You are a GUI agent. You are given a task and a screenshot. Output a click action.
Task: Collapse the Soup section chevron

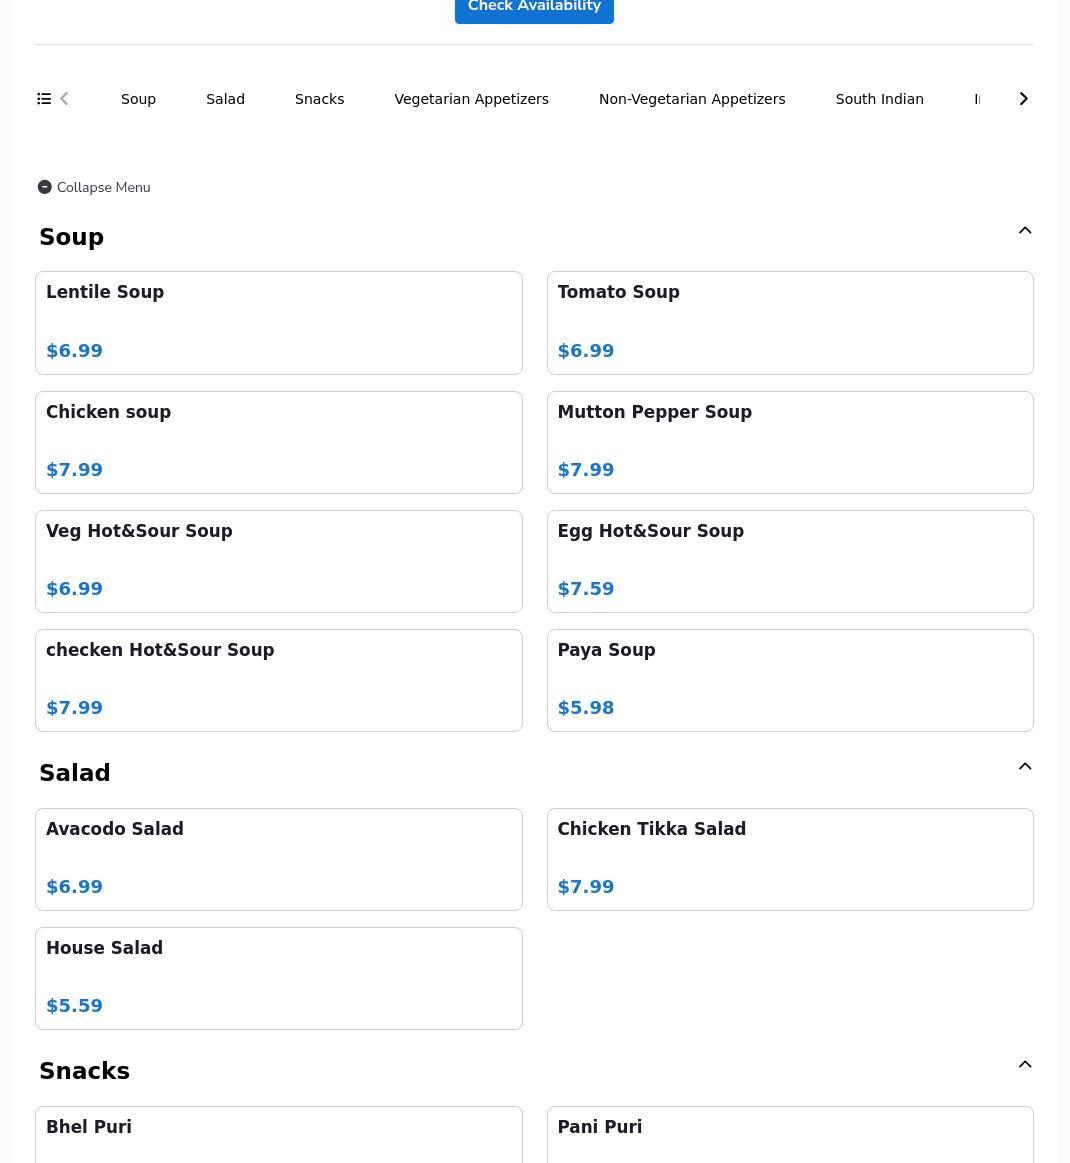pyautogui.click(x=1025, y=231)
